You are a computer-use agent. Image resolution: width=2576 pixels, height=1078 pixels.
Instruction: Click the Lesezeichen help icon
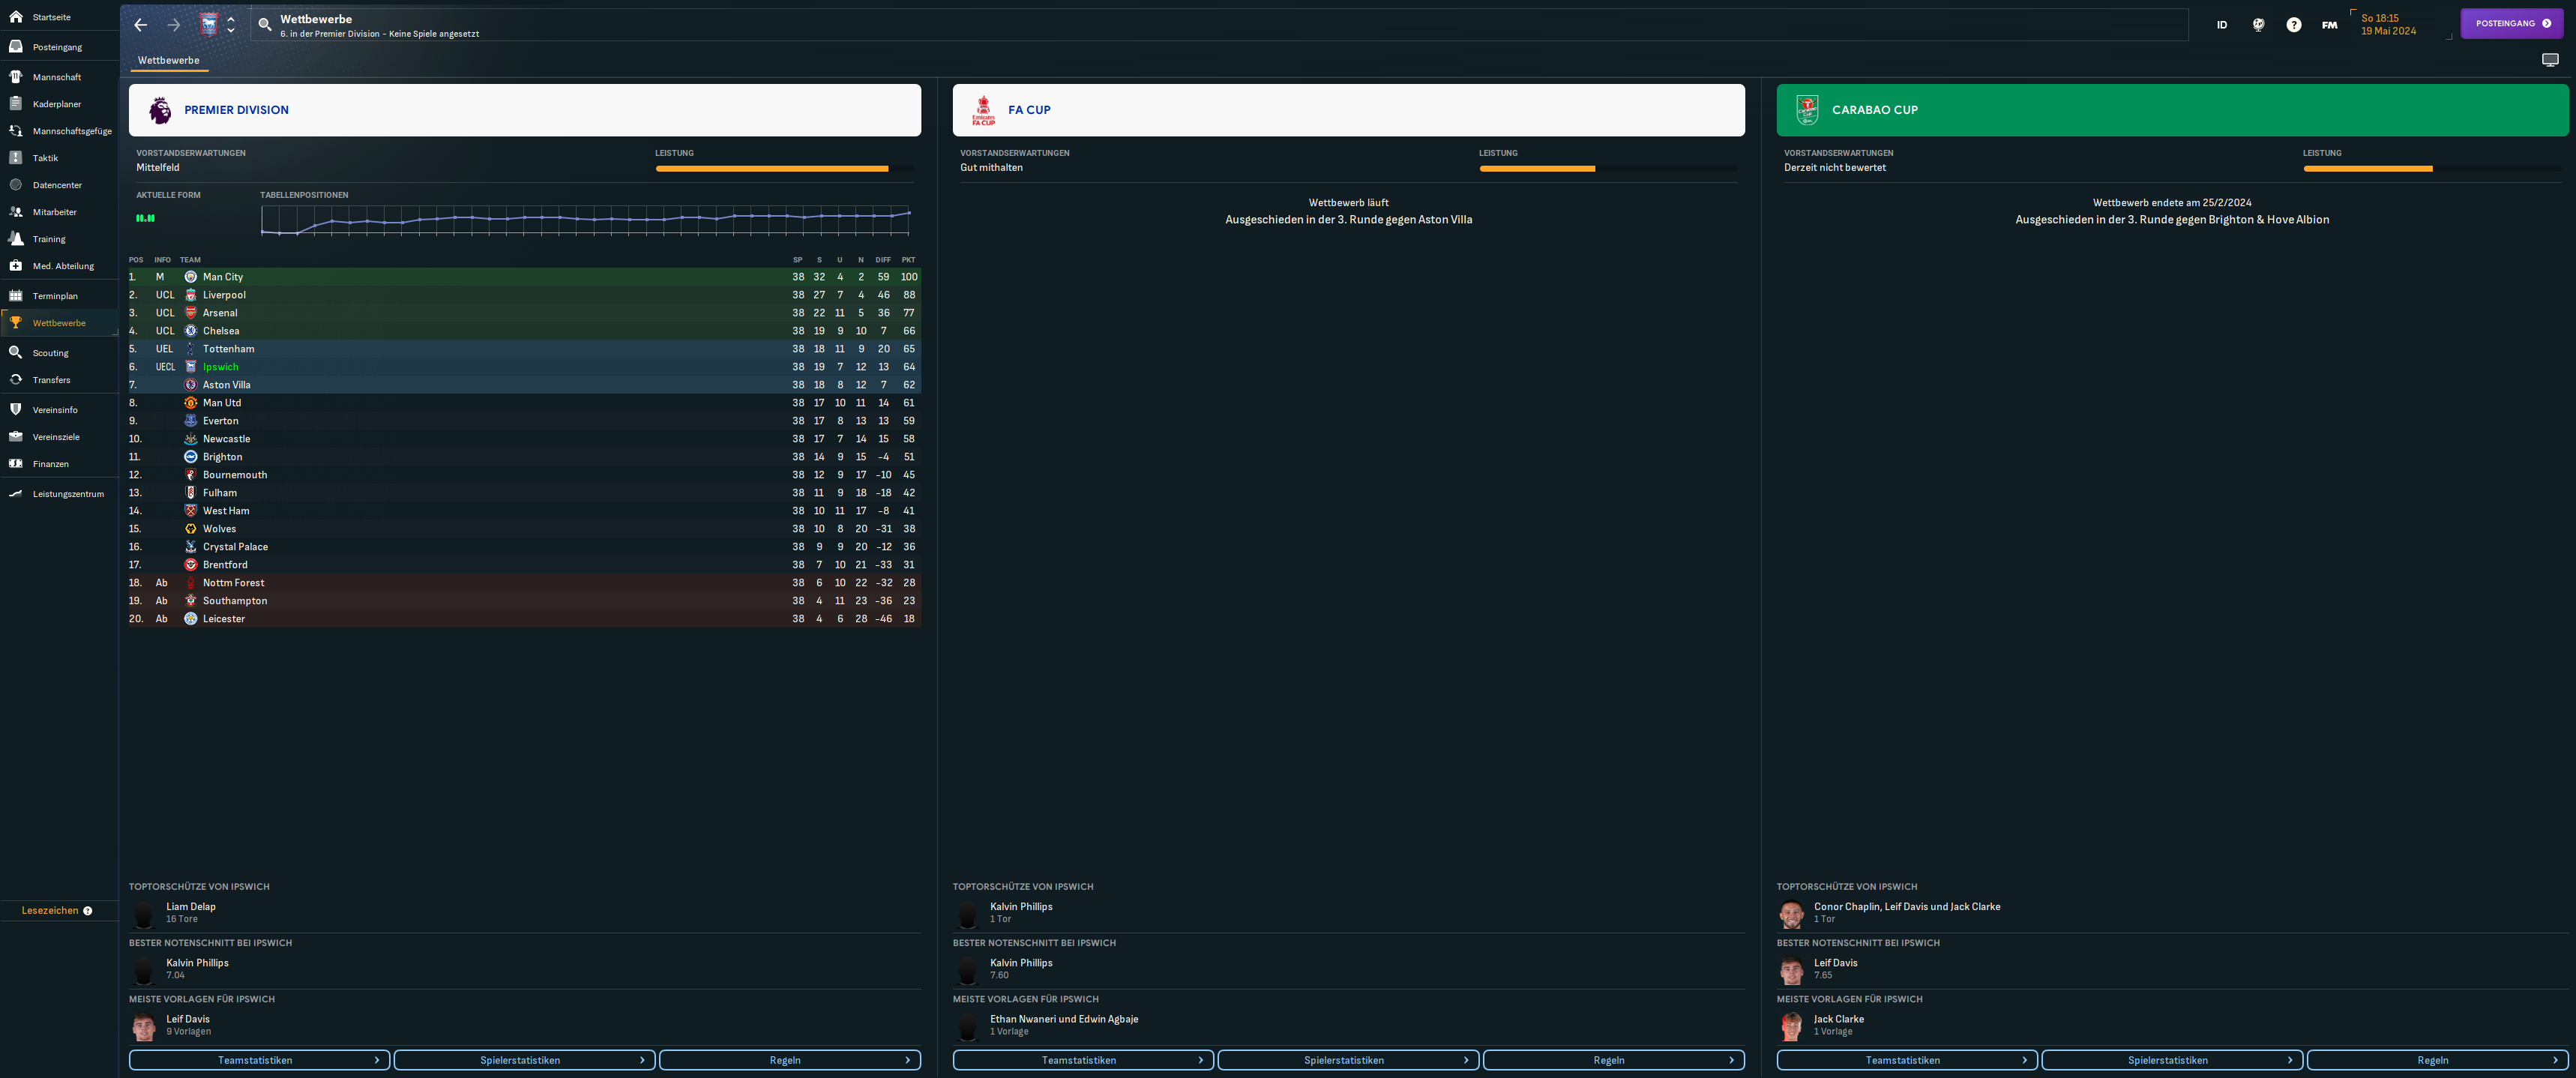click(x=88, y=911)
